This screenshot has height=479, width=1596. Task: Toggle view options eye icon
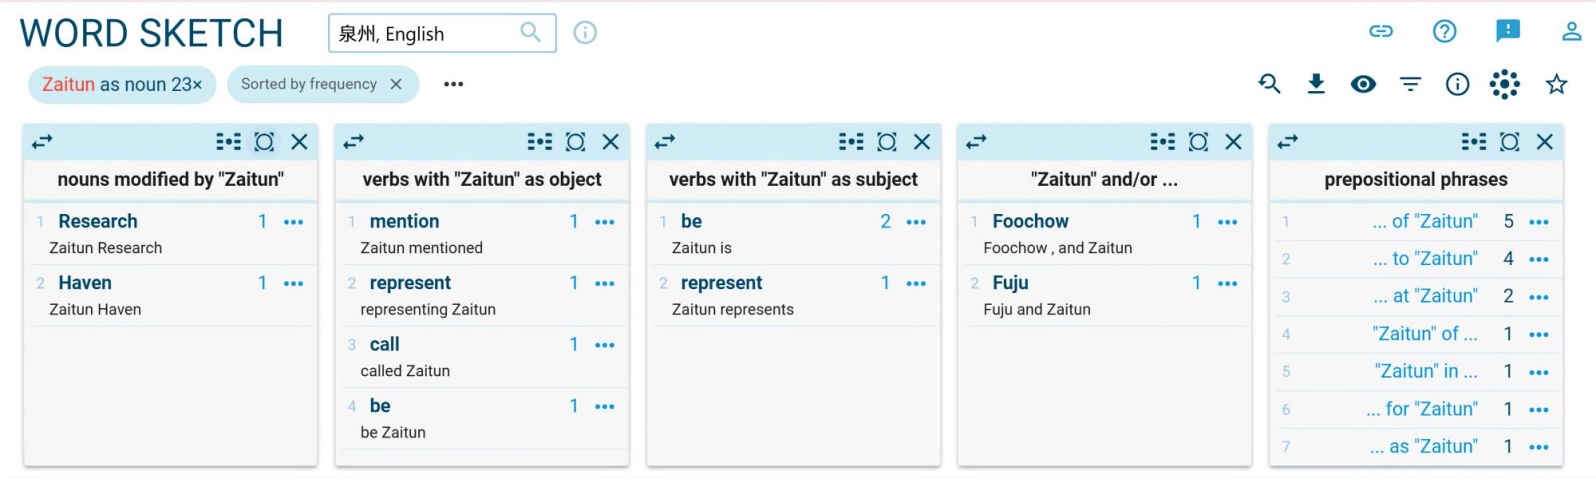click(1363, 84)
